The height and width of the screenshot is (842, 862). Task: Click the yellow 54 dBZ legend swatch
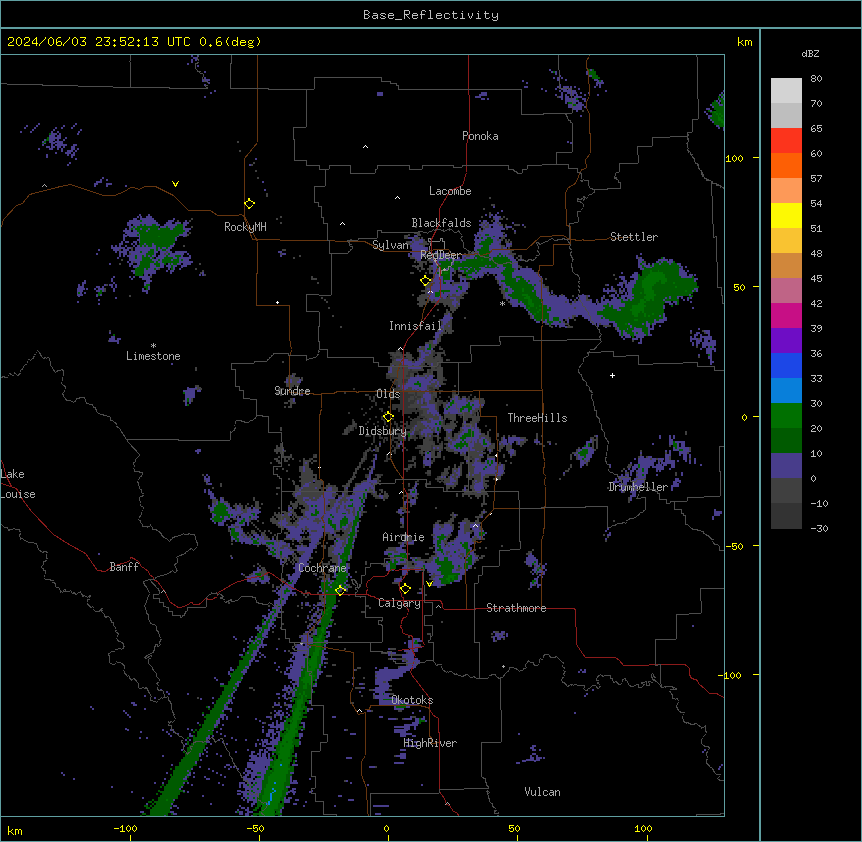click(786, 215)
